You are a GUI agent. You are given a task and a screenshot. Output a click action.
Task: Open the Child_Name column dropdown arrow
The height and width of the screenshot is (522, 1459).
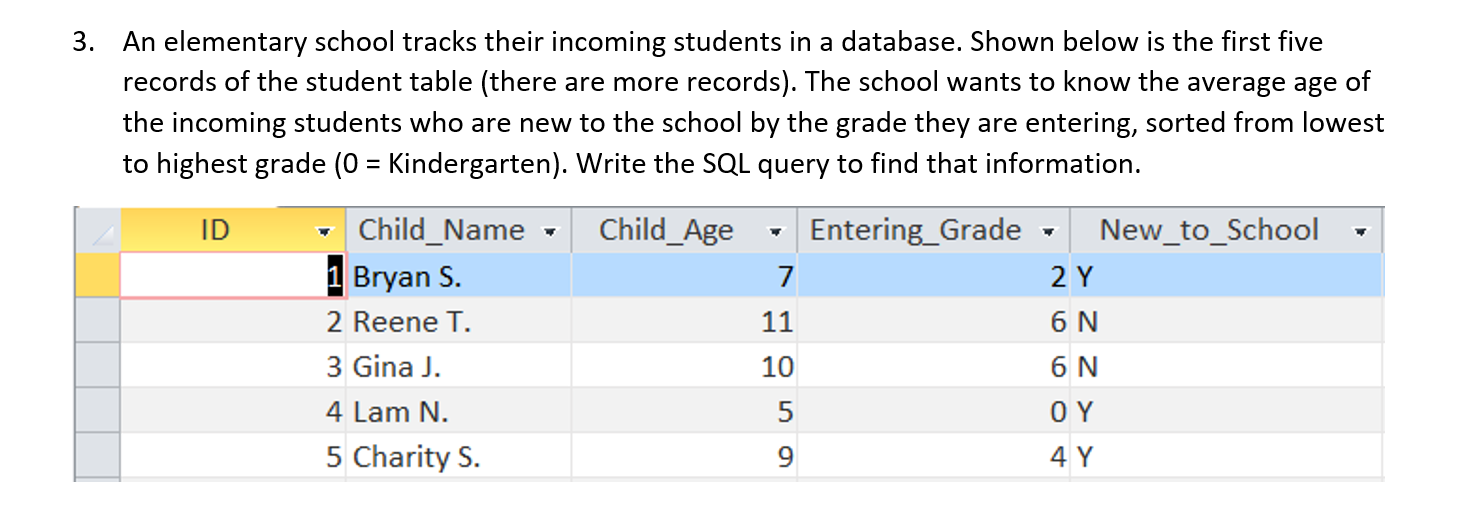coord(550,231)
